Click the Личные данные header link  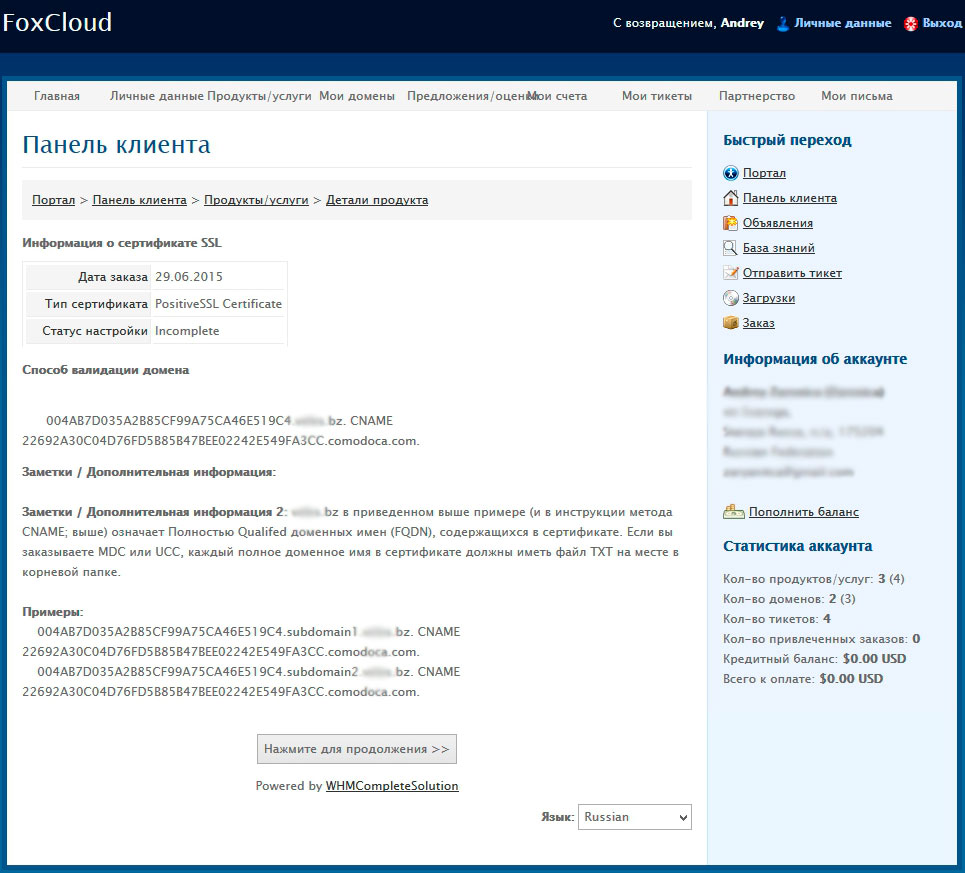pyautogui.click(x=843, y=23)
